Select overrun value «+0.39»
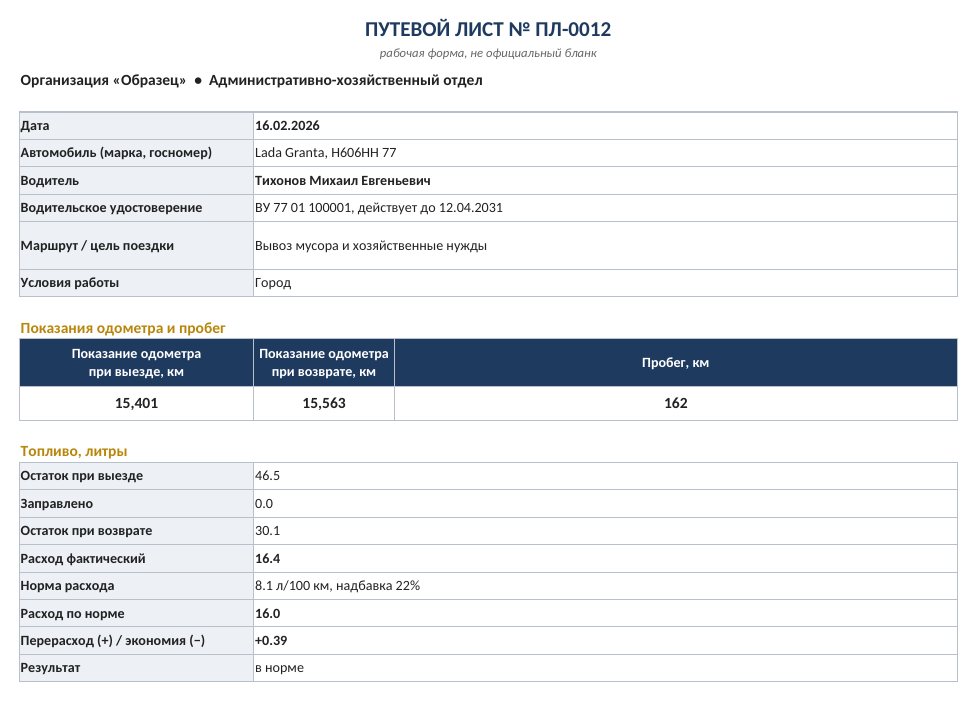 (271, 641)
